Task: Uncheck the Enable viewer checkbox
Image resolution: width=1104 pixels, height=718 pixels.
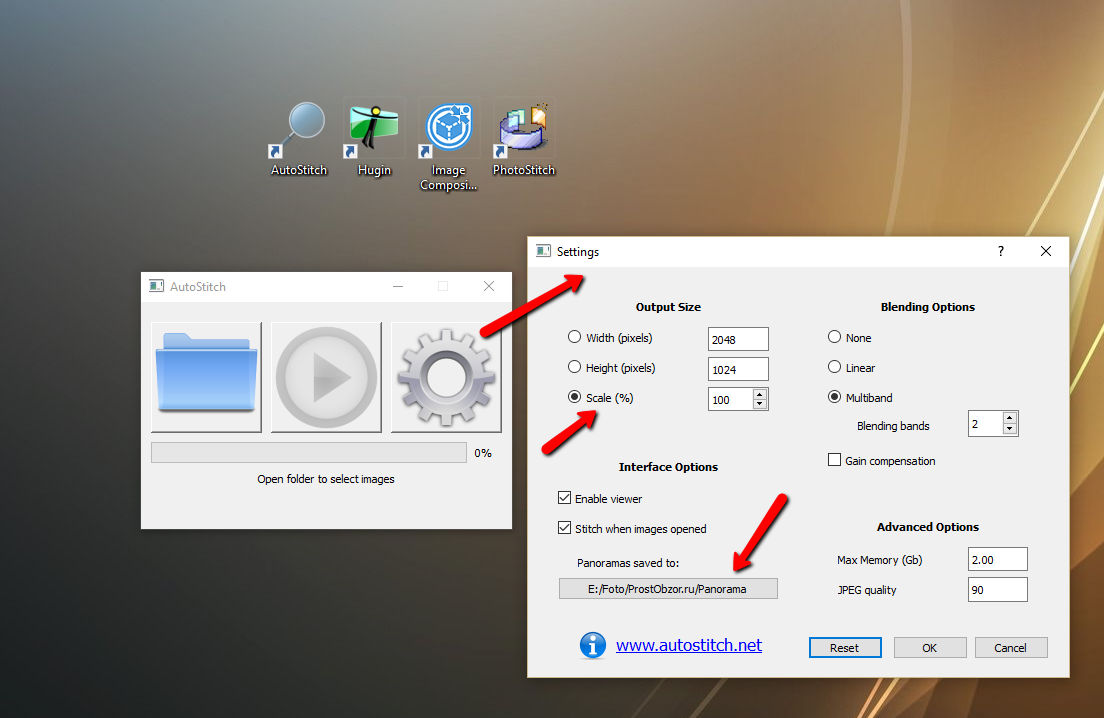Action: [565, 498]
